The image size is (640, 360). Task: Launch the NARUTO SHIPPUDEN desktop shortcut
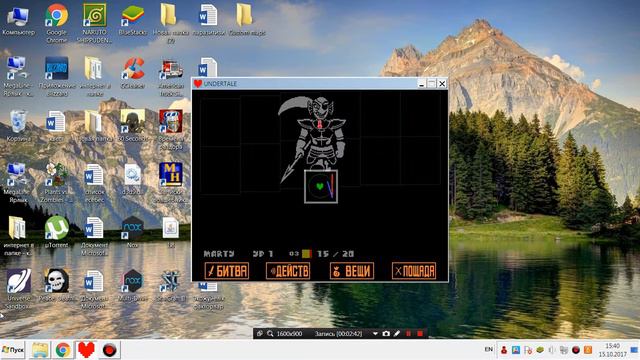[x=95, y=22]
